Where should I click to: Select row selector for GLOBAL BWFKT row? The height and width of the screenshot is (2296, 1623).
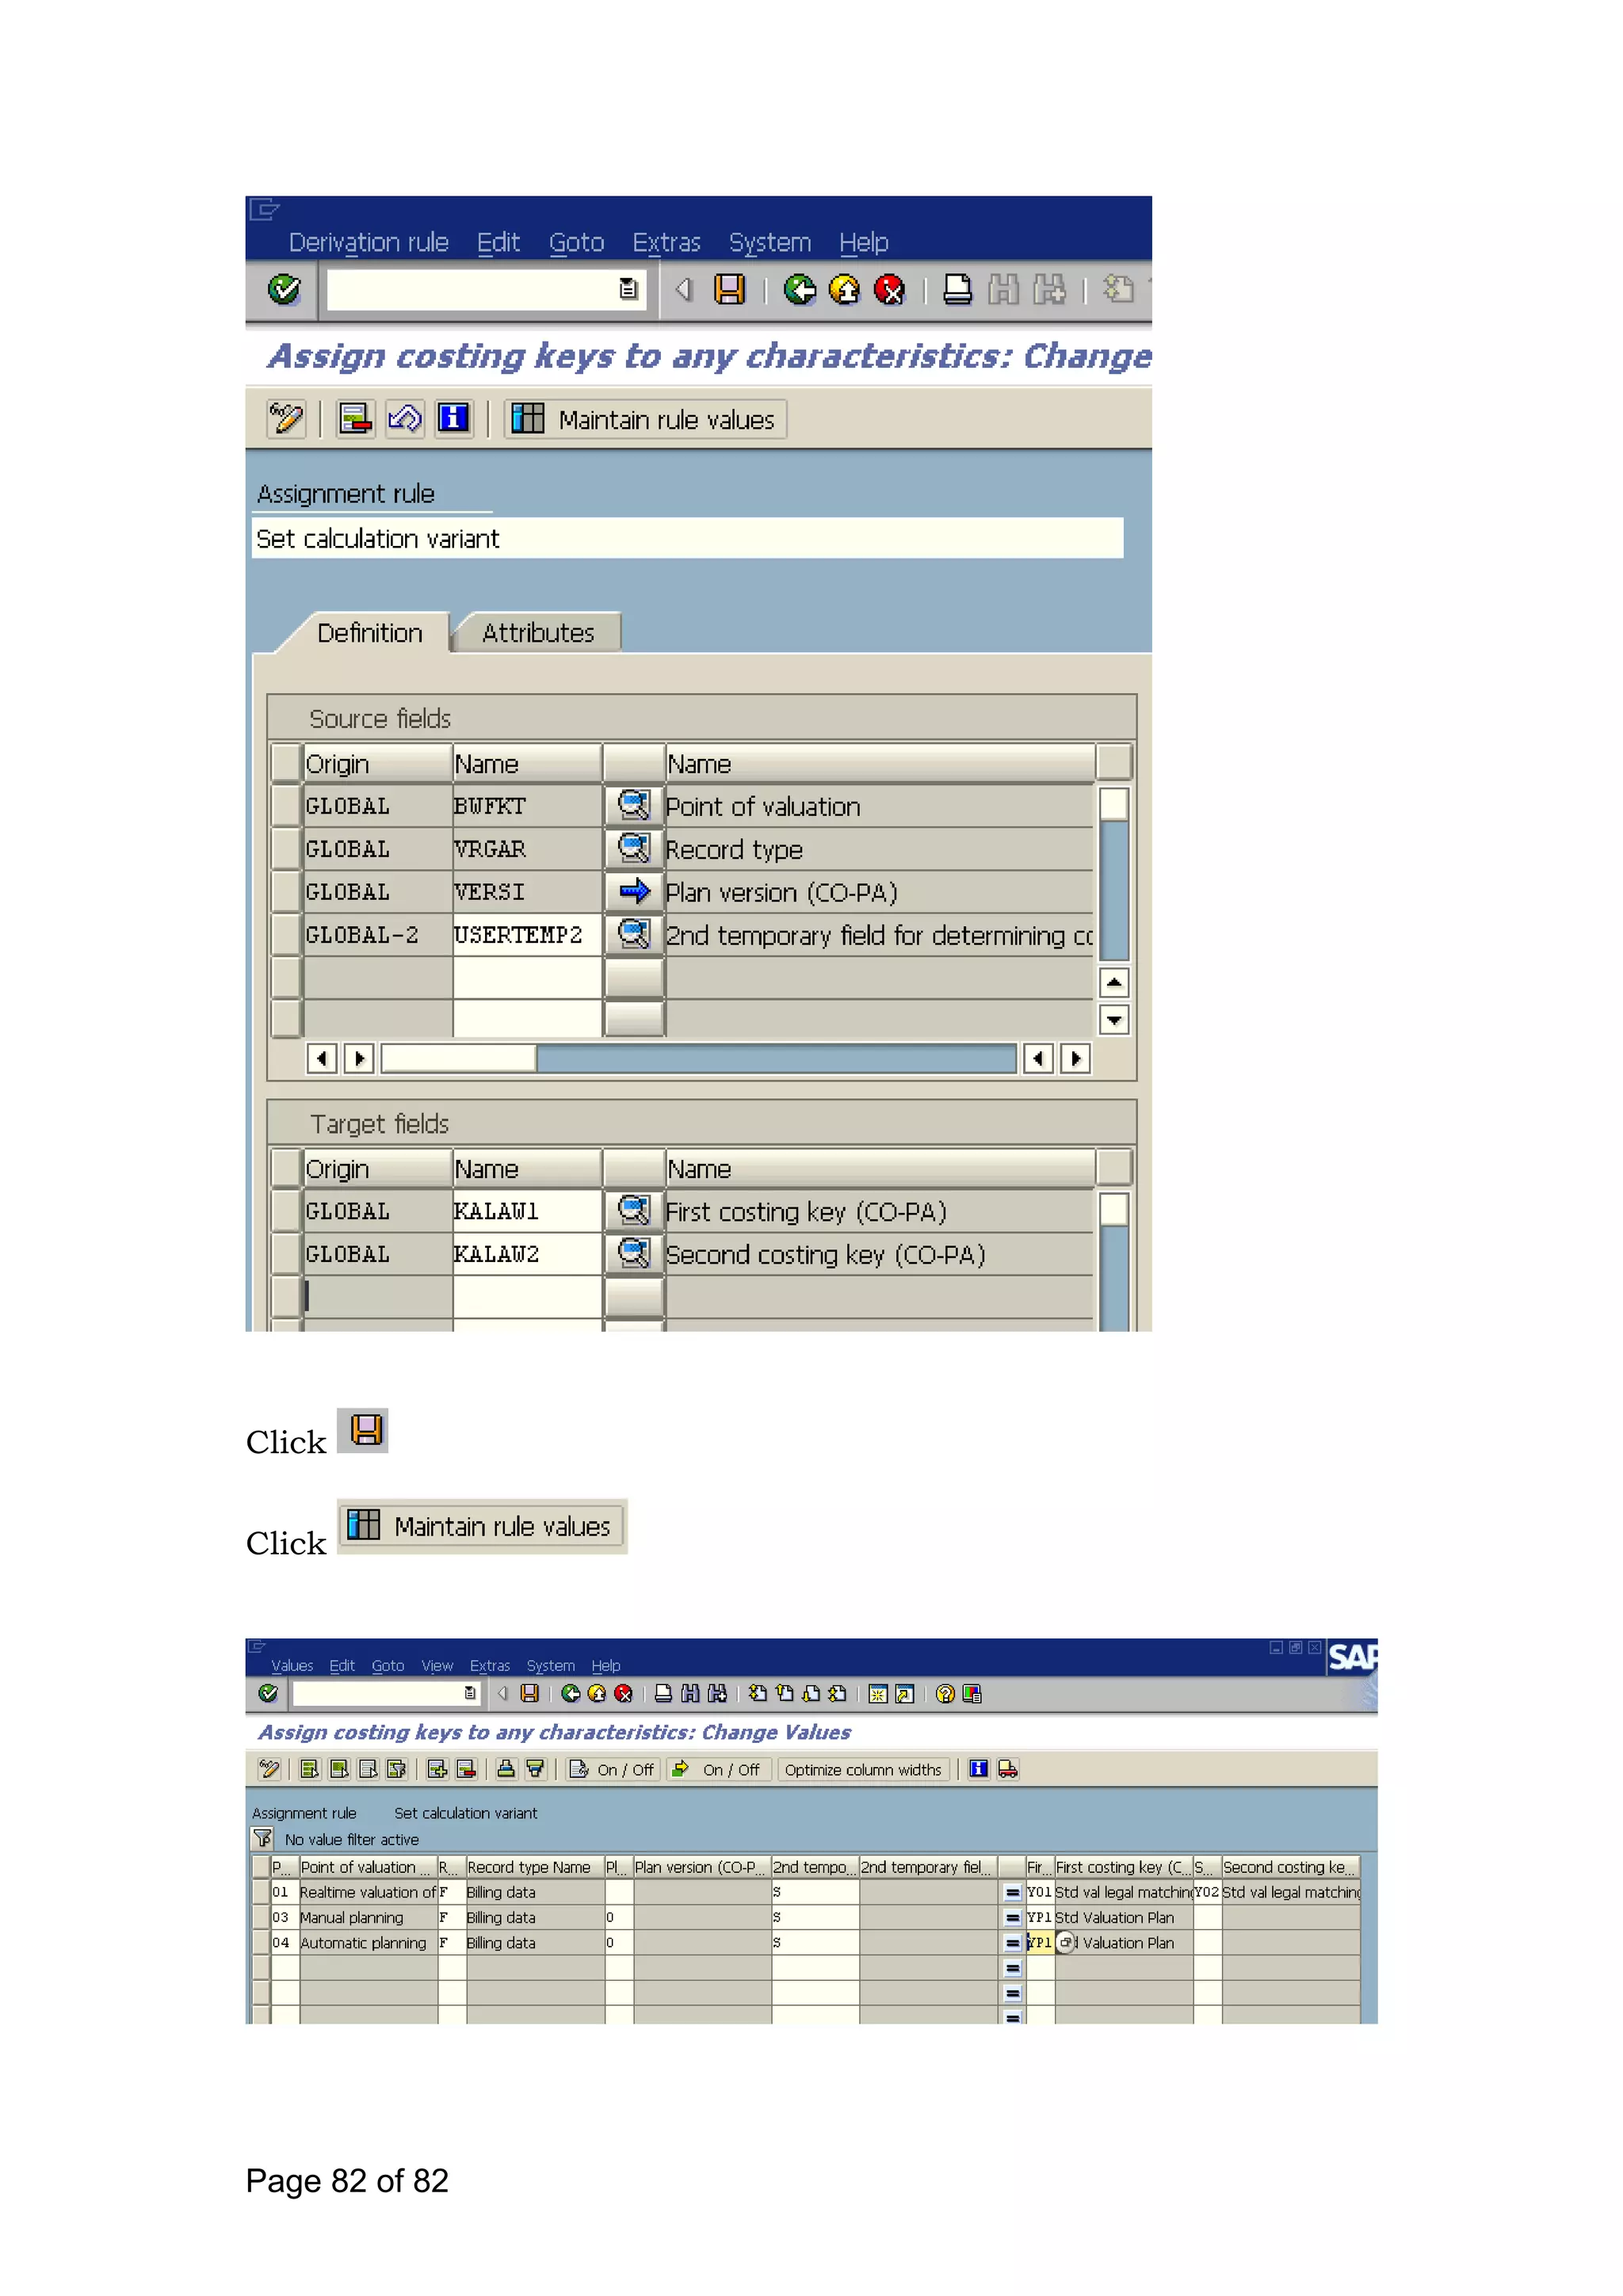(x=287, y=806)
